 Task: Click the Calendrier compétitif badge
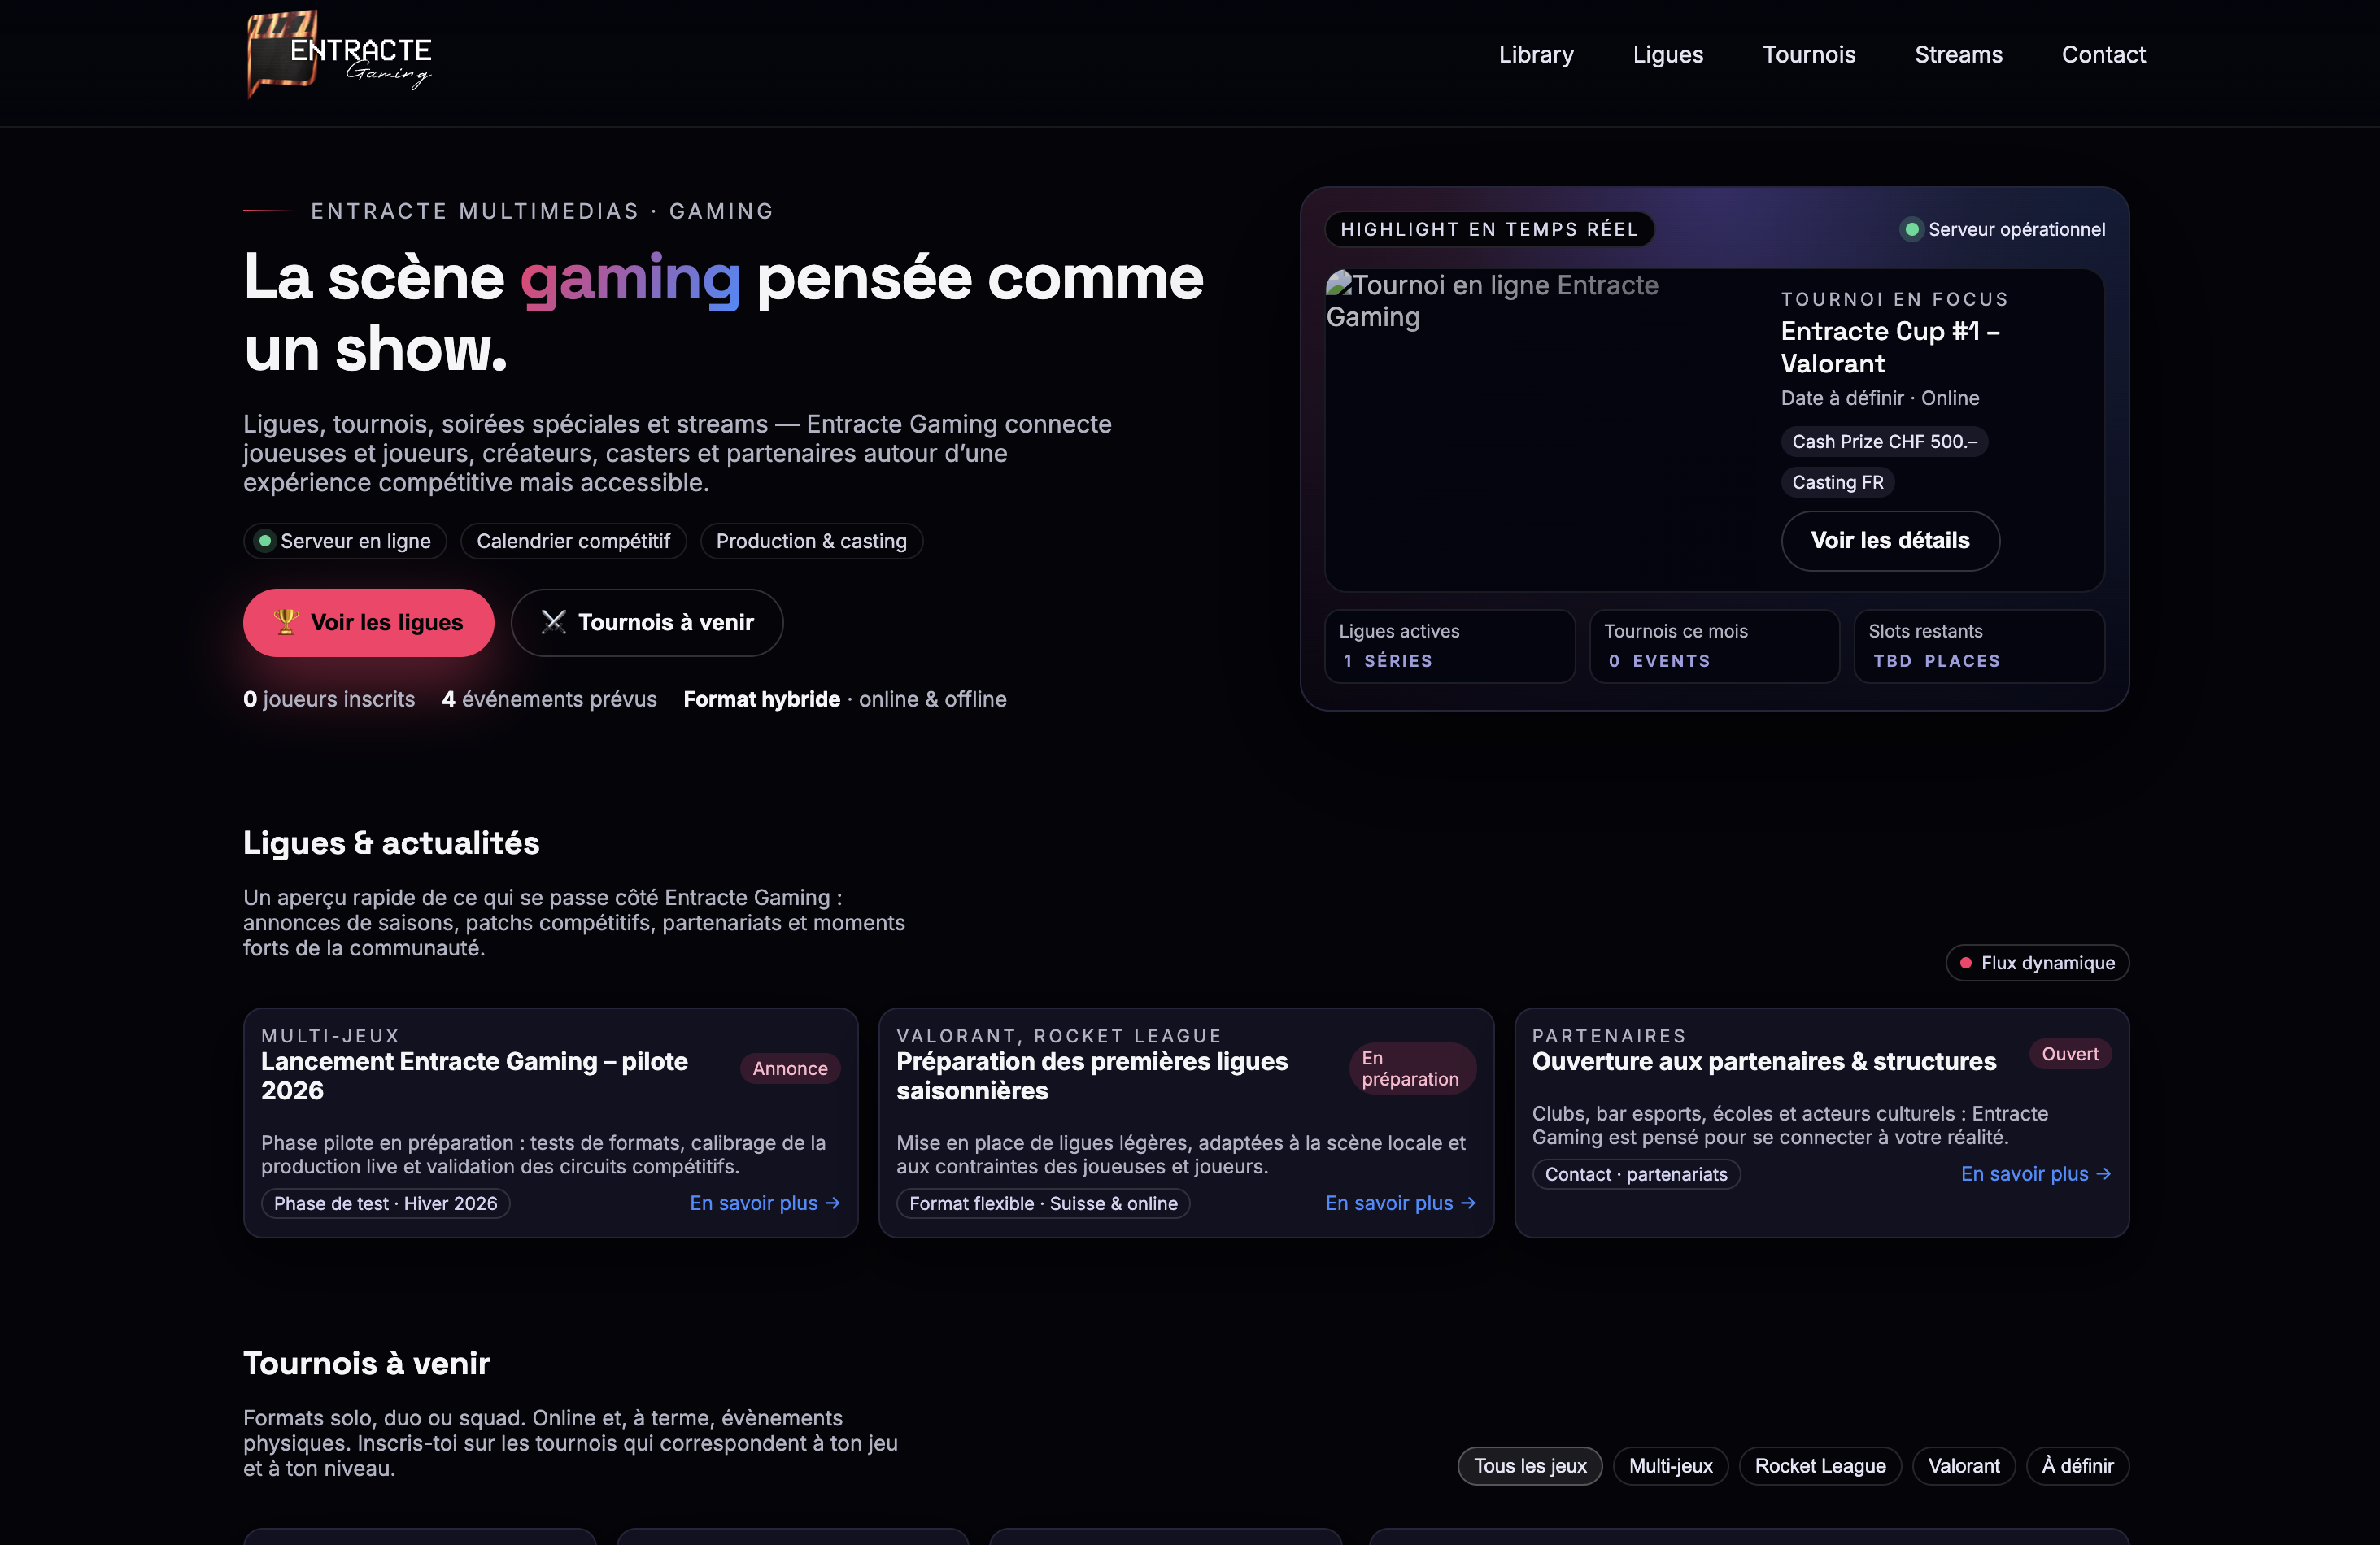point(573,541)
